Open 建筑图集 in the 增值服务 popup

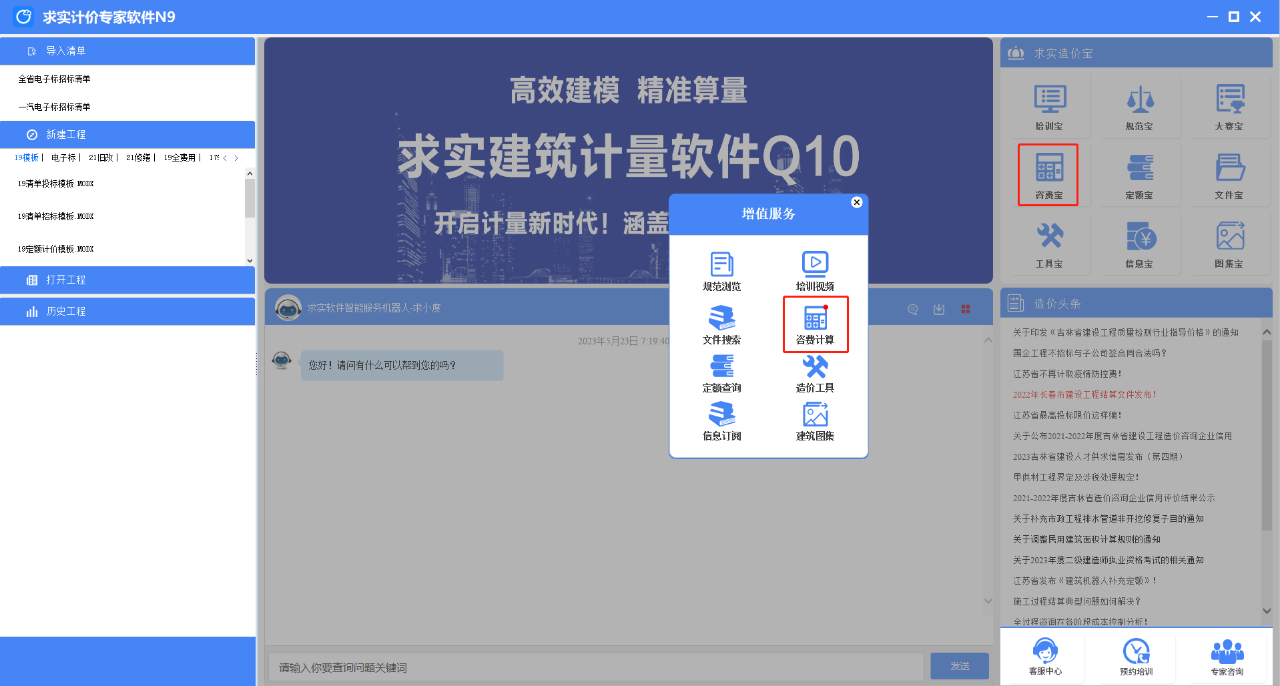815,421
